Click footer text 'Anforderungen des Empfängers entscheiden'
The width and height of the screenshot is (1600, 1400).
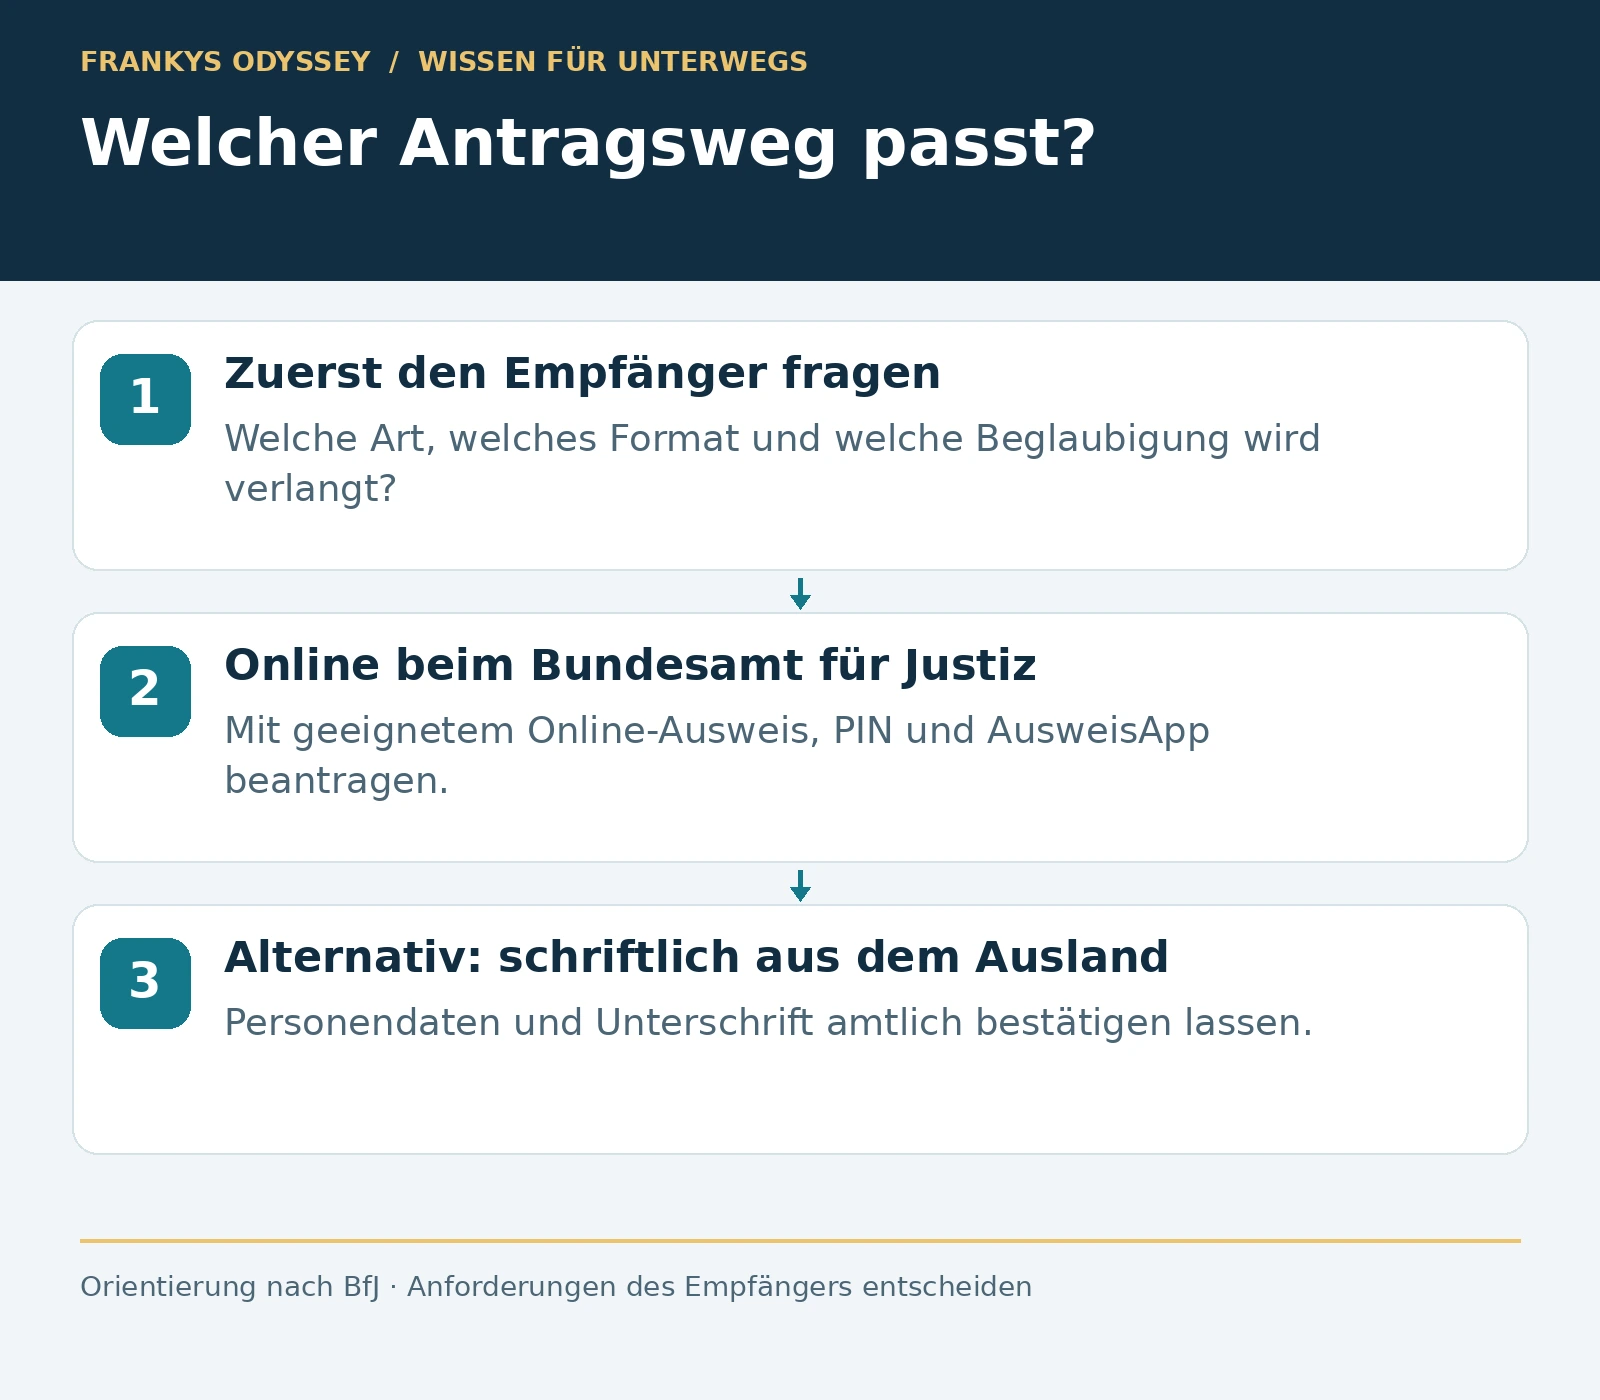click(x=719, y=1287)
